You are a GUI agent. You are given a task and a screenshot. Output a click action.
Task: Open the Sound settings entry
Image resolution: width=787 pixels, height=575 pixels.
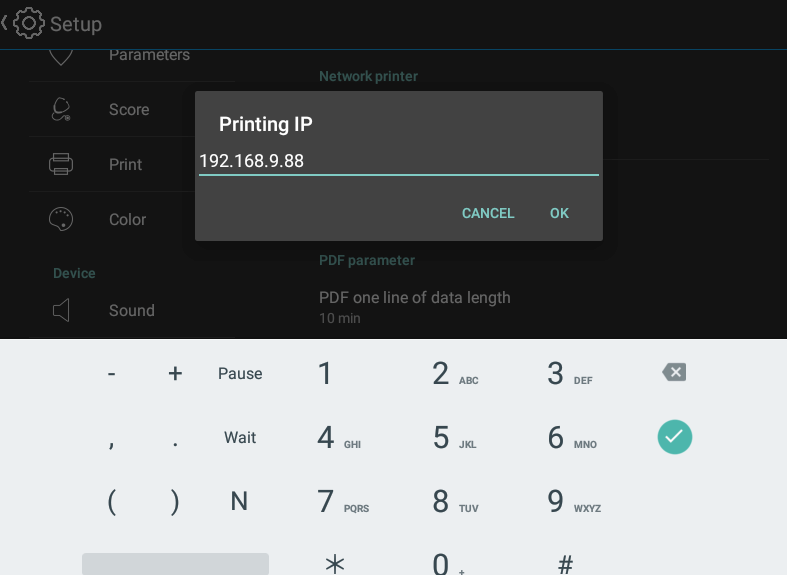click(132, 311)
